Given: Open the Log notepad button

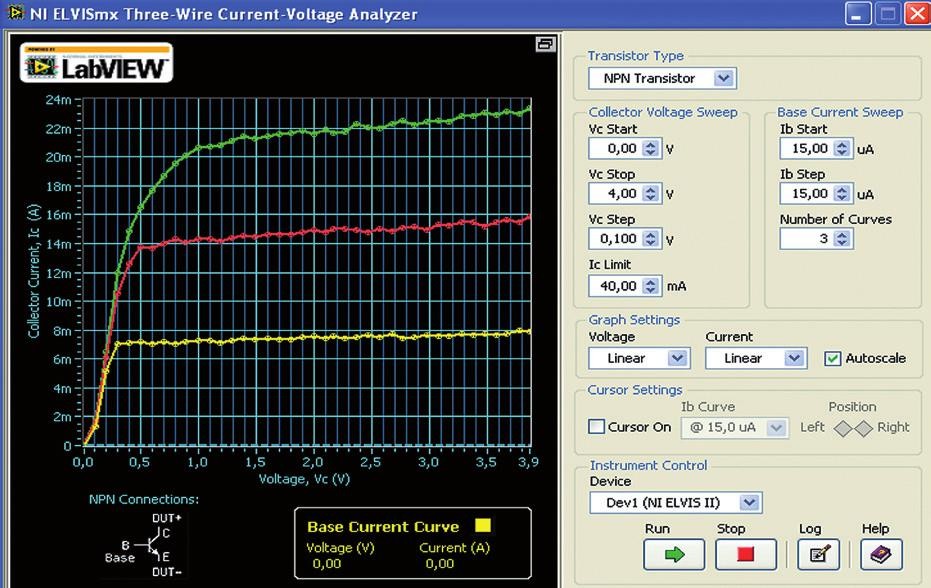Looking at the screenshot, I should [x=818, y=555].
